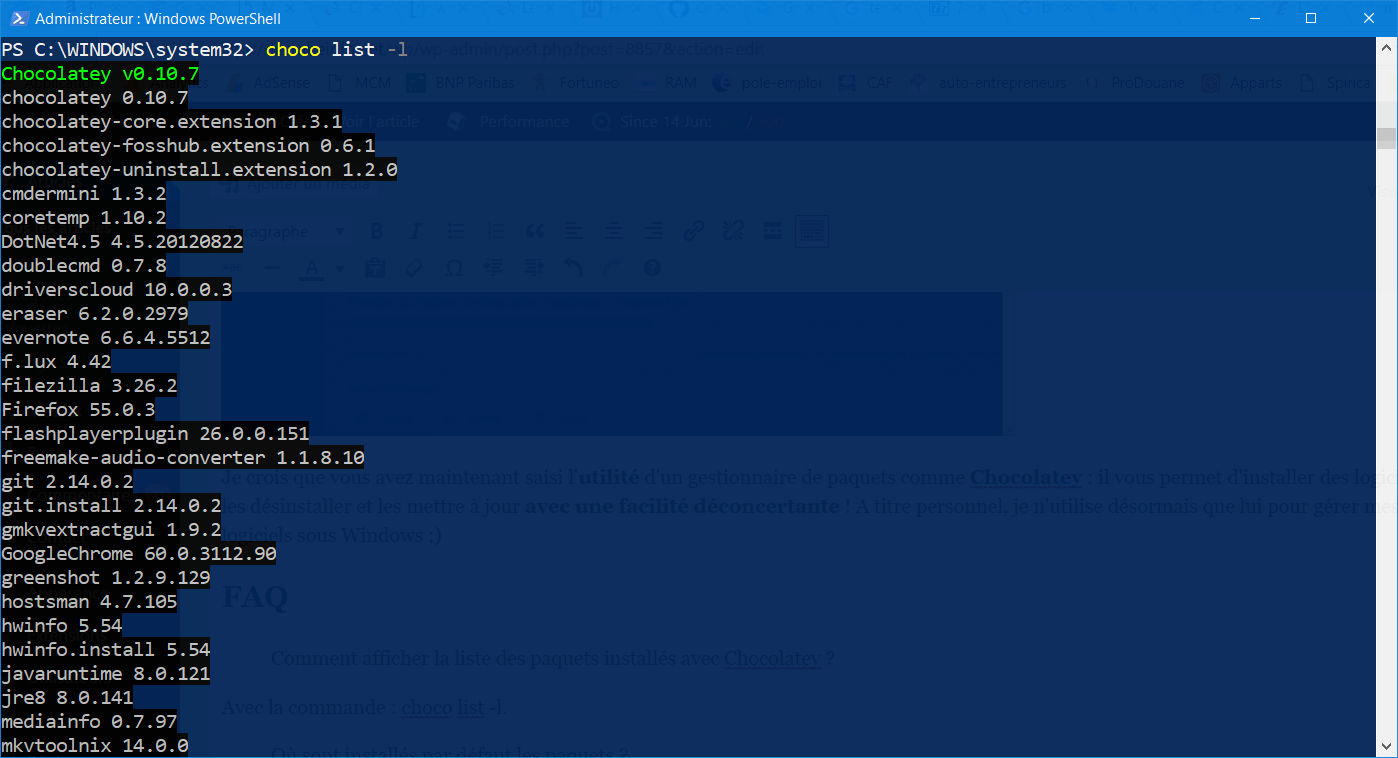Open the text color dropdown arrow
This screenshot has width=1398, height=758.
coord(340,268)
